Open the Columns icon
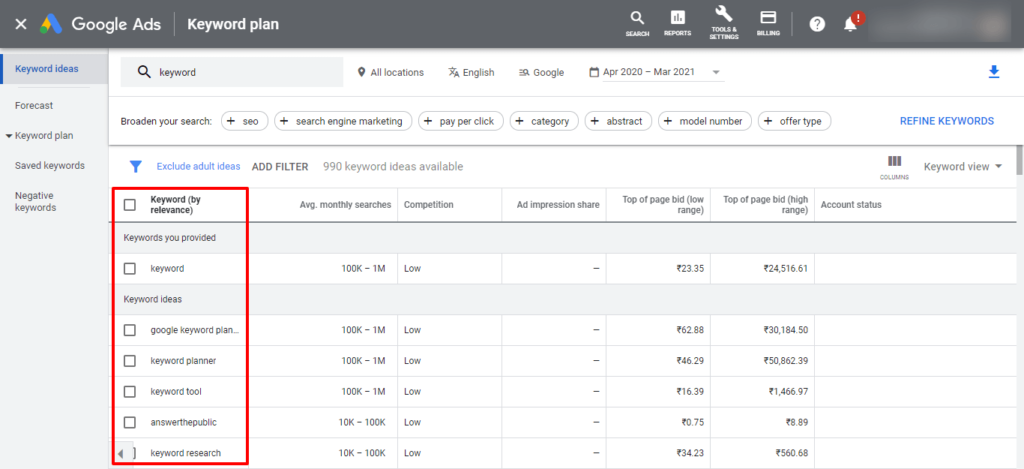Screen dimensions: 1024x469 pyautogui.click(x=894, y=167)
